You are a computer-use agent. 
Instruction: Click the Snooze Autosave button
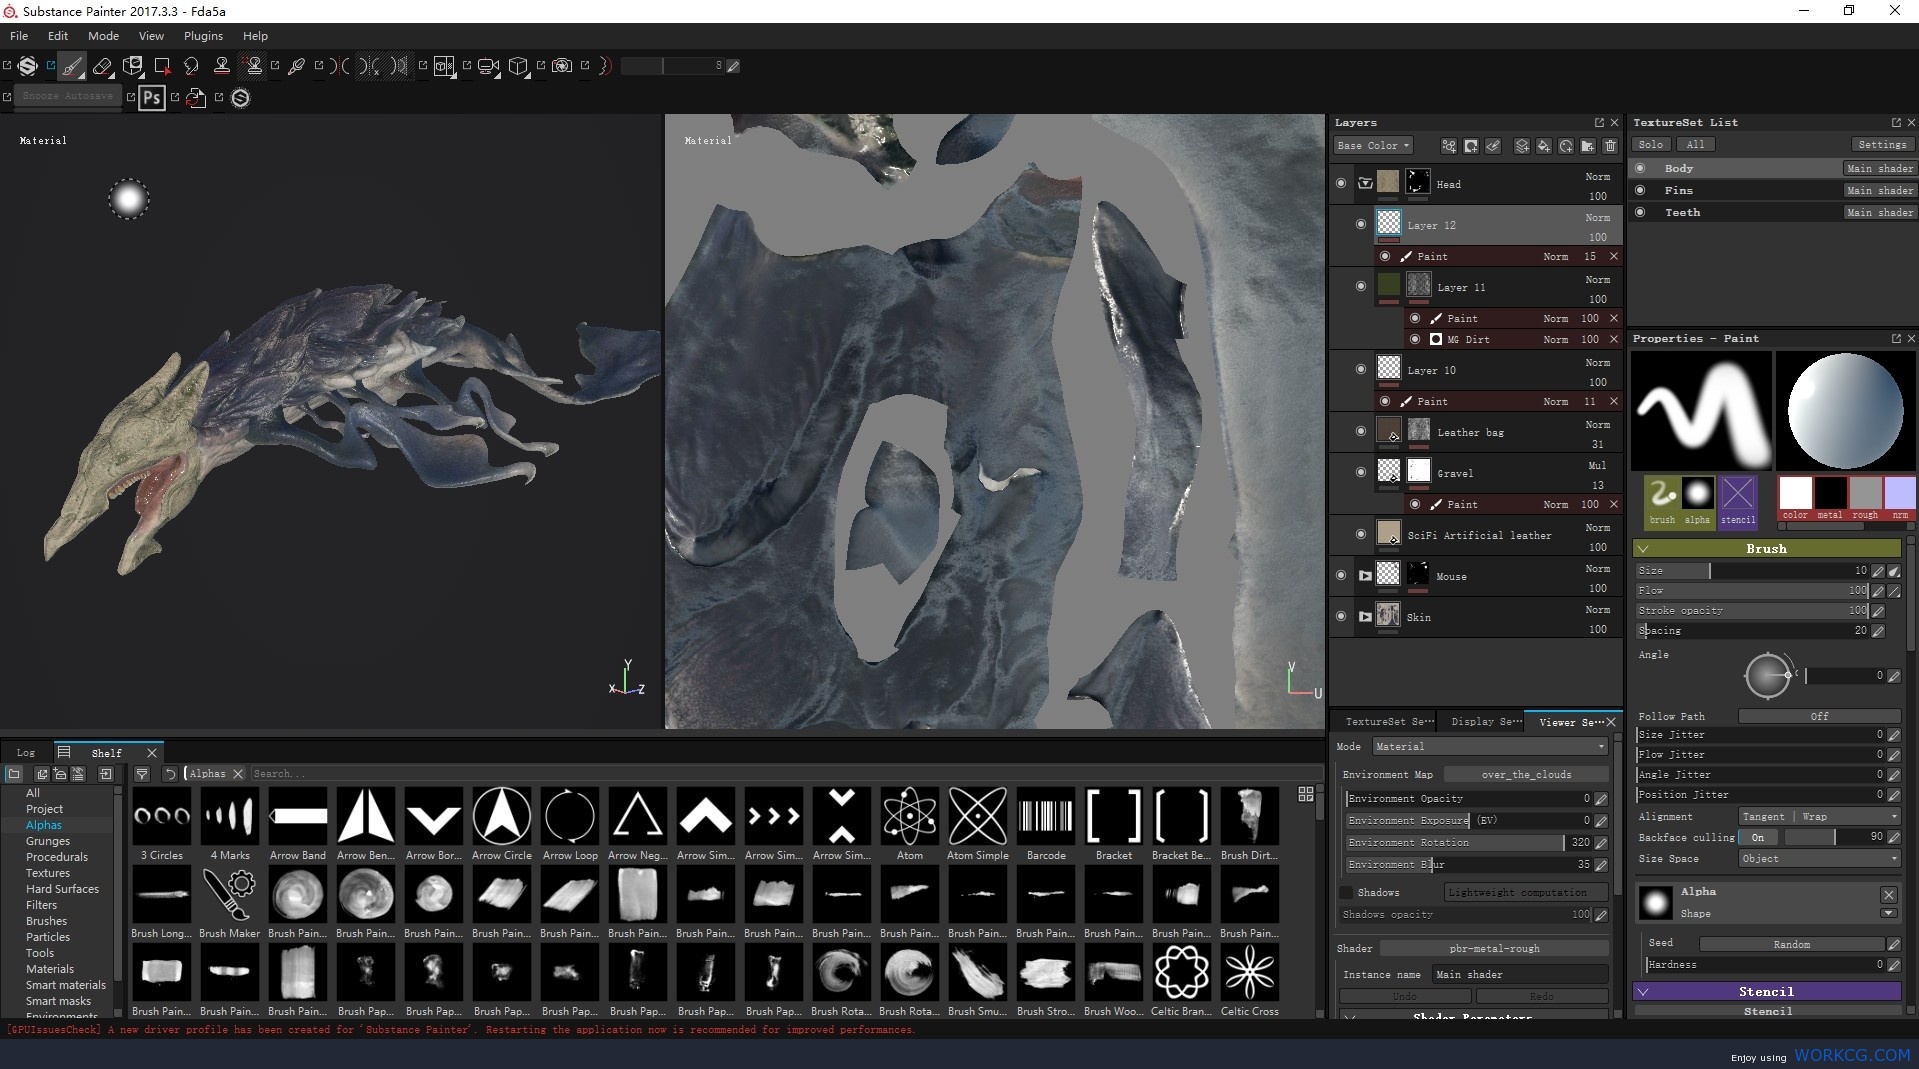[x=67, y=97]
